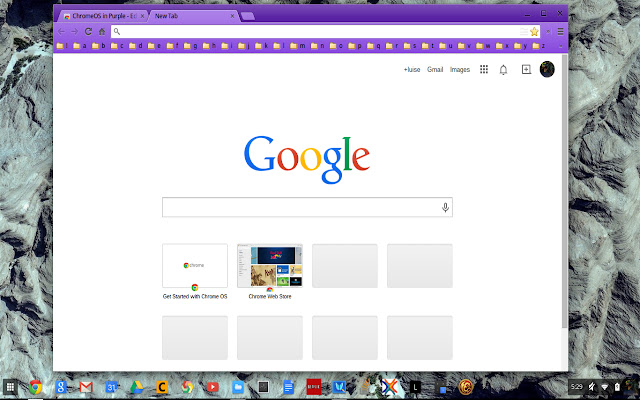This screenshot has height=400, width=640.
Task: Click the 5:29 clock in the tray
Action: tap(576, 387)
